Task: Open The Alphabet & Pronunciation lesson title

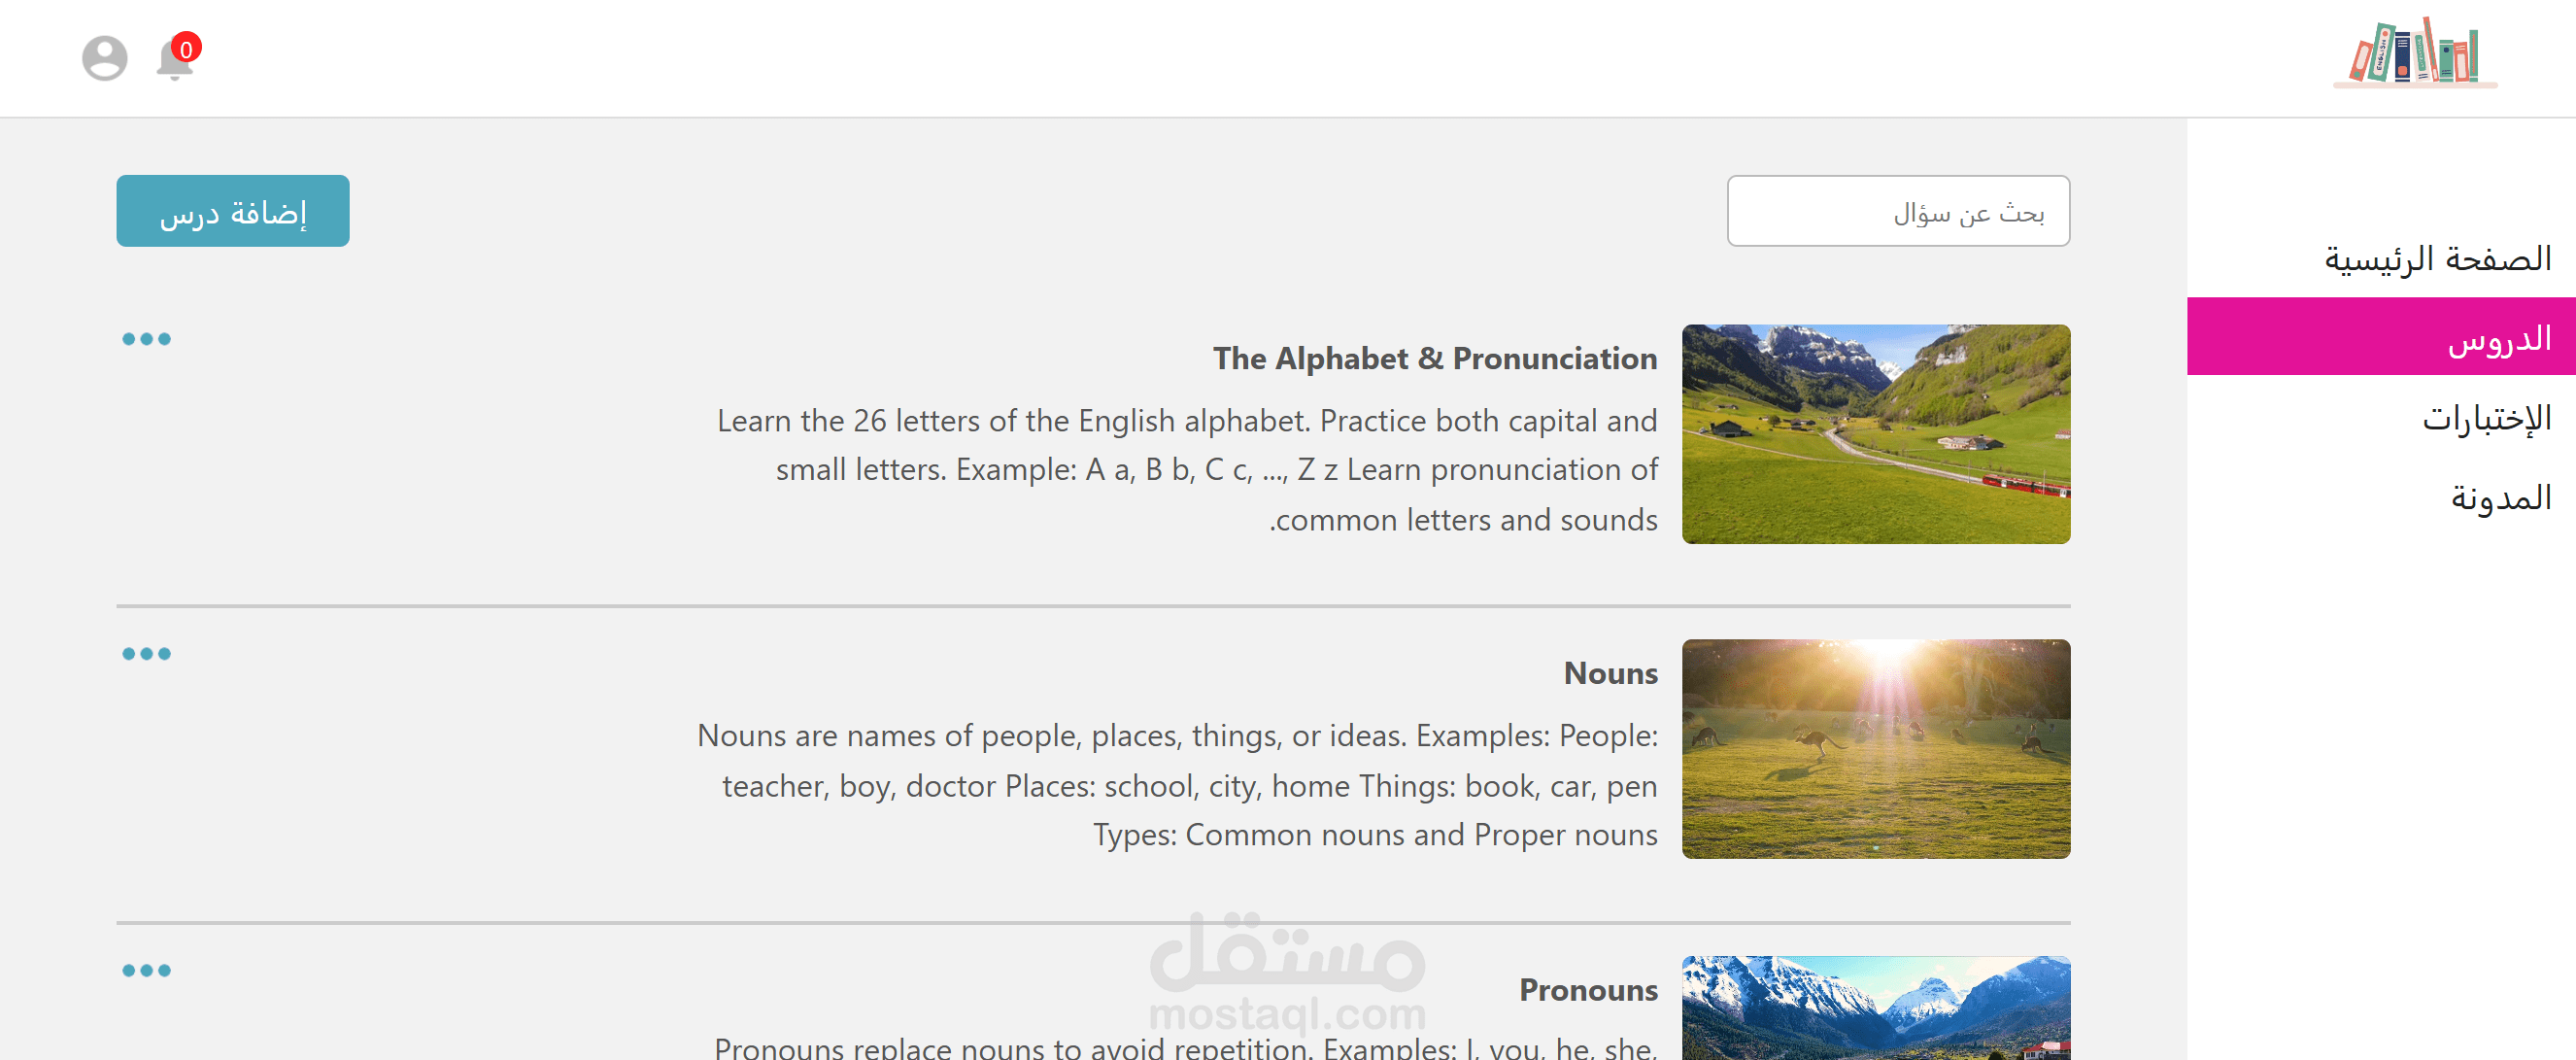Action: [1434, 358]
